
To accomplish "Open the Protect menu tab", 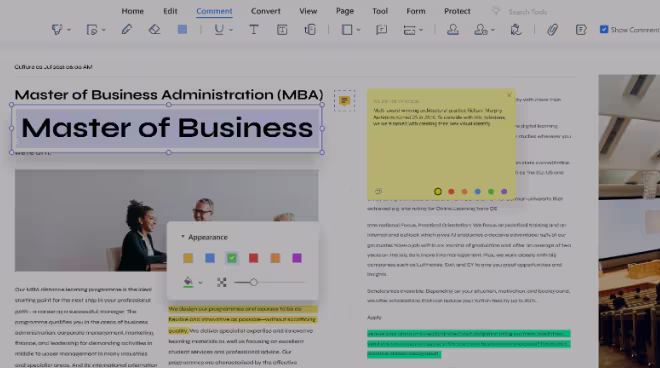I will pos(457,11).
